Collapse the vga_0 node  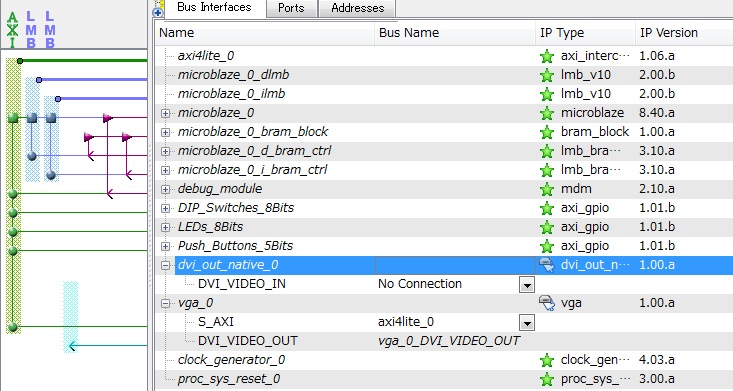pyautogui.click(x=165, y=303)
